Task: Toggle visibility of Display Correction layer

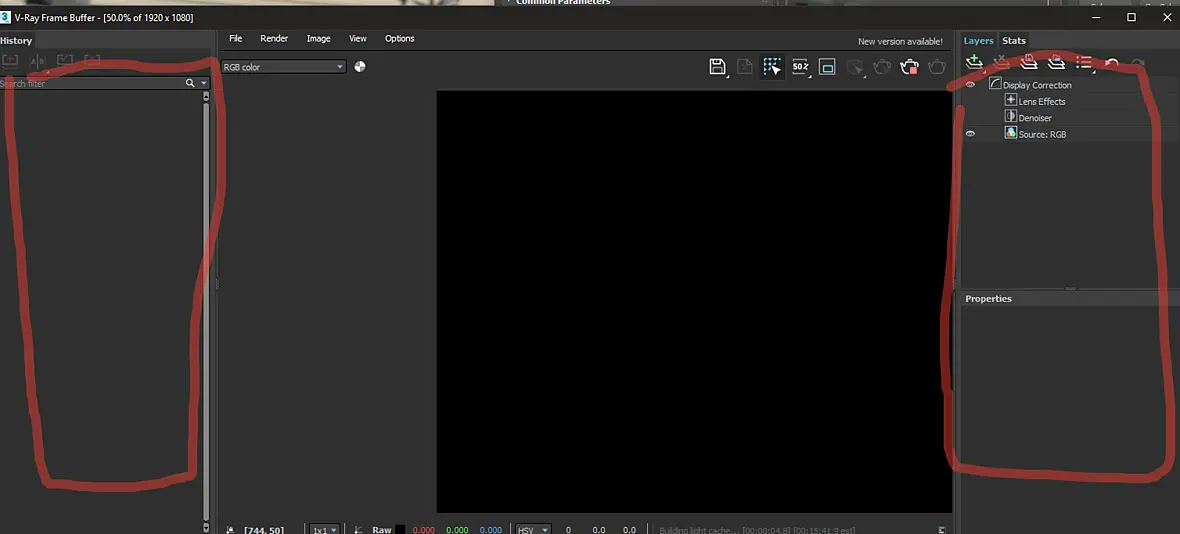Action: (970, 85)
